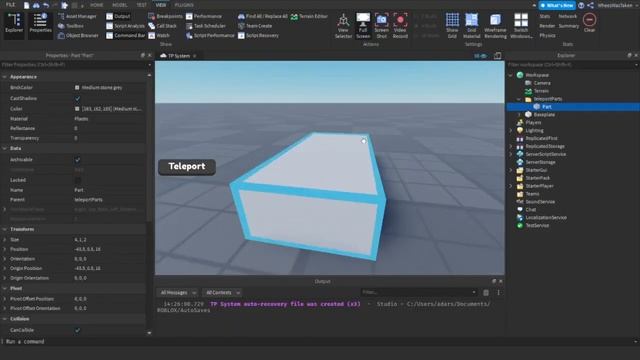Open Grid Material setting
Screen dimensions: 640x360
471,25
